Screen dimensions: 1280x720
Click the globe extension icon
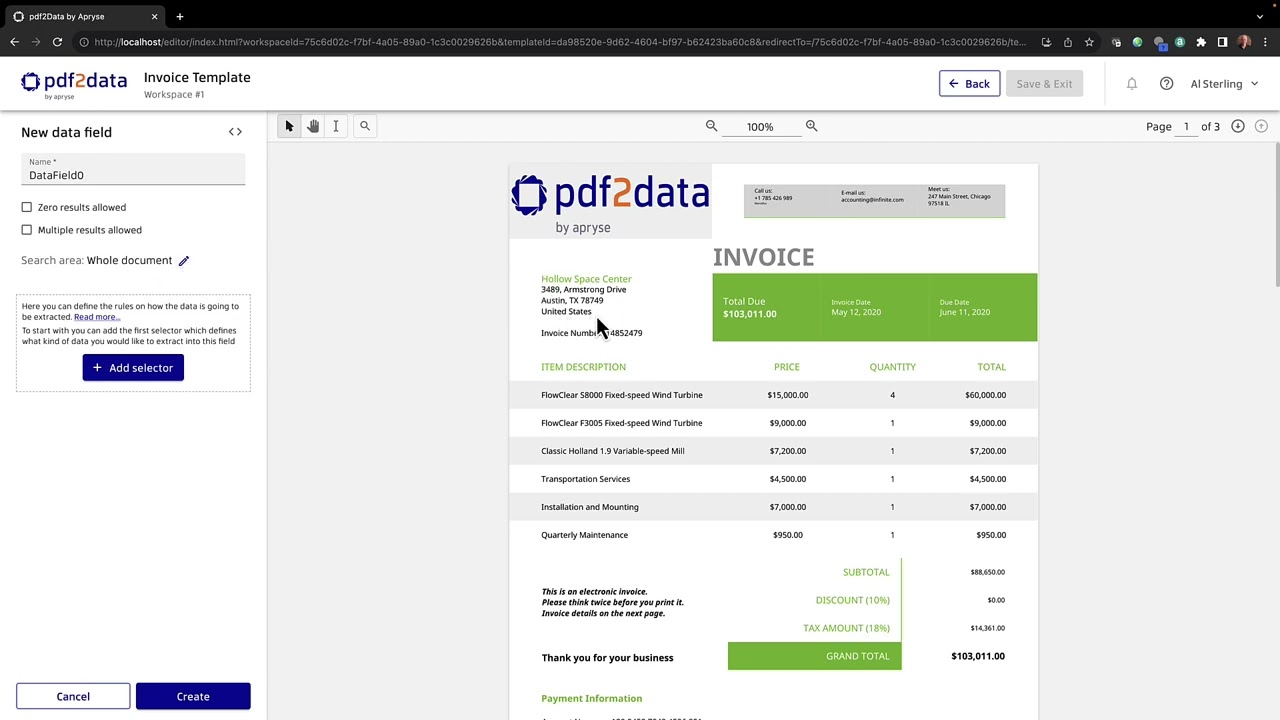[1137, 42]
